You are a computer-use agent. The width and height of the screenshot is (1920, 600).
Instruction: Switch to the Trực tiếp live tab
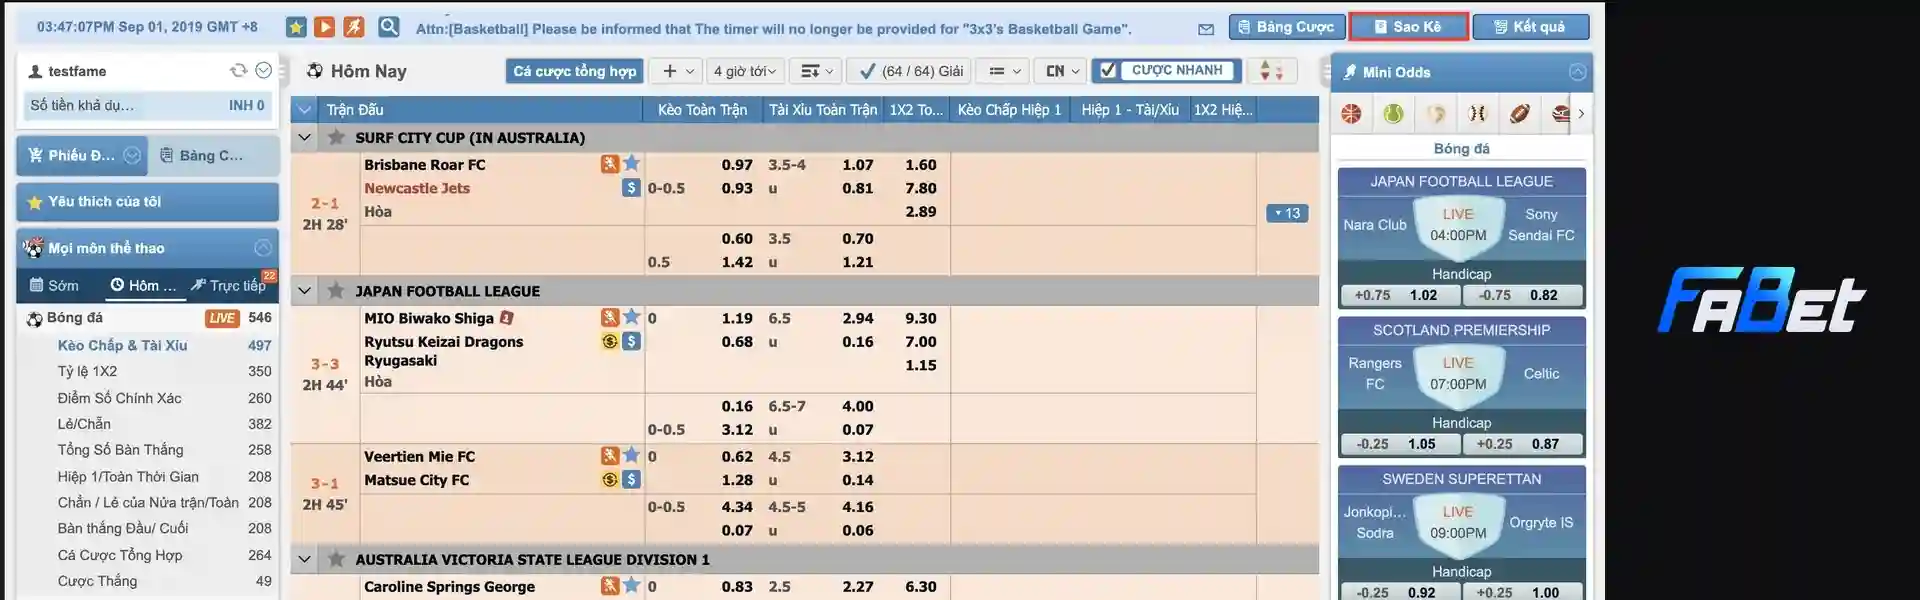[x=229, y=286]
